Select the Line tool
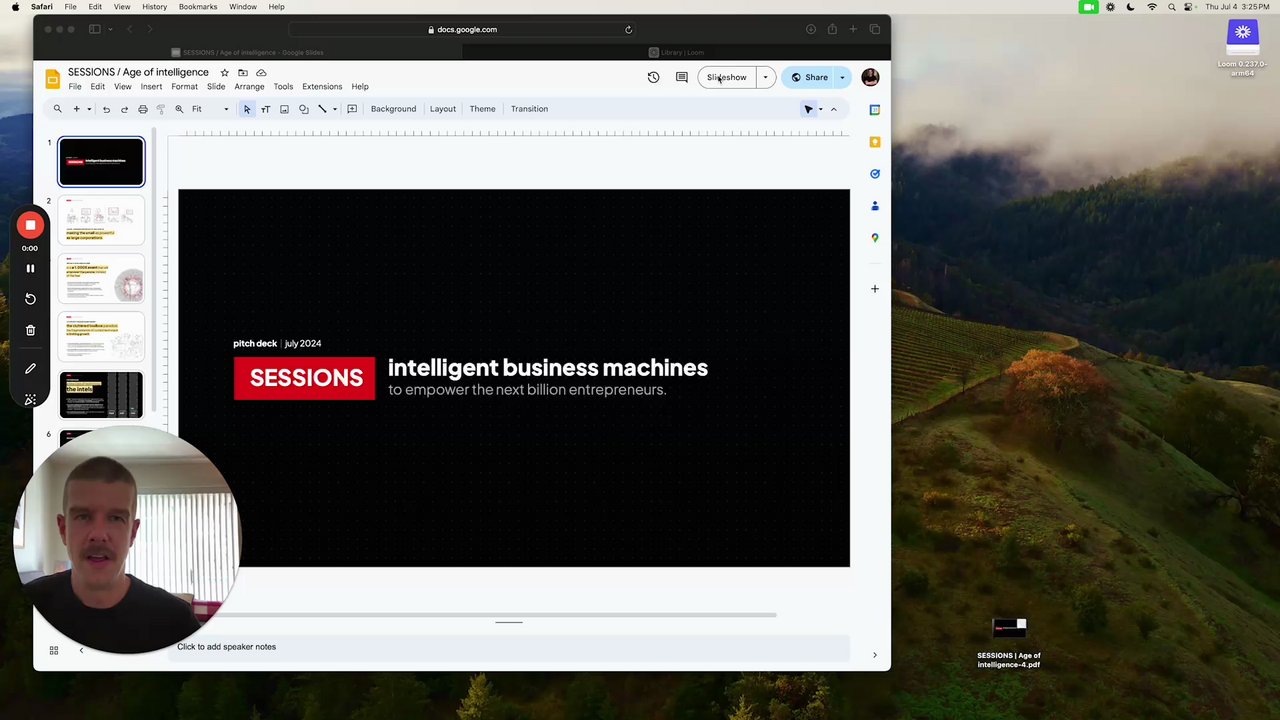The height and width of the screenshot is (720, 1280). click(322, 109)
